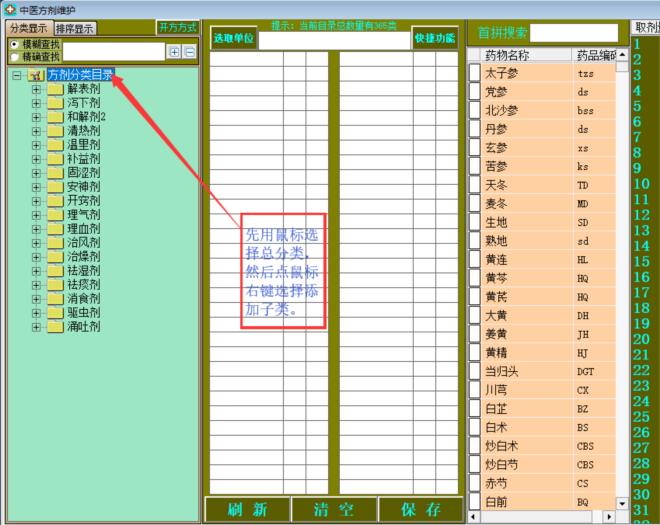Switch to the 排序显示 tab
The height and width of the screenshot is (525, 660).
click(x=76, y=28)
